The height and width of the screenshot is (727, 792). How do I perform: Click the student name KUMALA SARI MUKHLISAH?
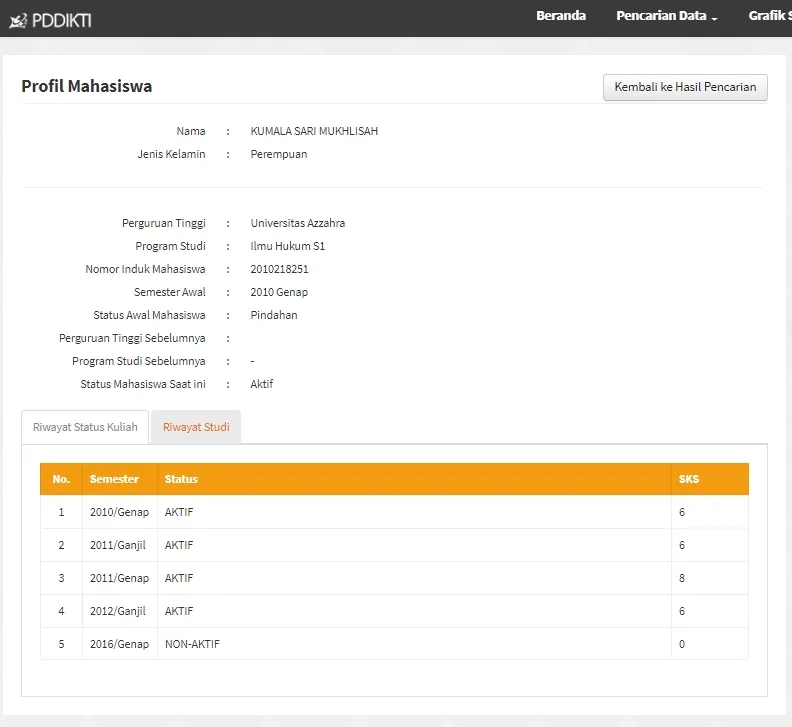314,131
